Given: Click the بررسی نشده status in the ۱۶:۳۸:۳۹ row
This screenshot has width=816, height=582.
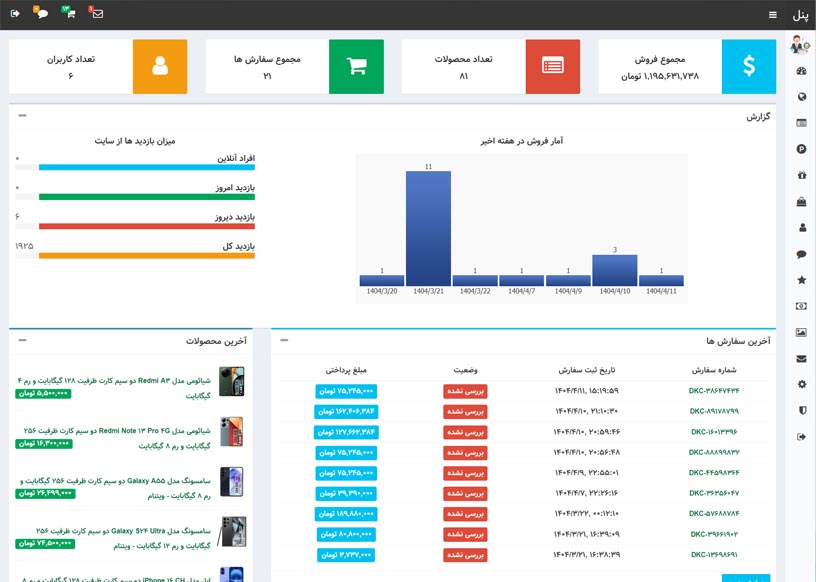Looking at the screenshot, I should (465, 555).
